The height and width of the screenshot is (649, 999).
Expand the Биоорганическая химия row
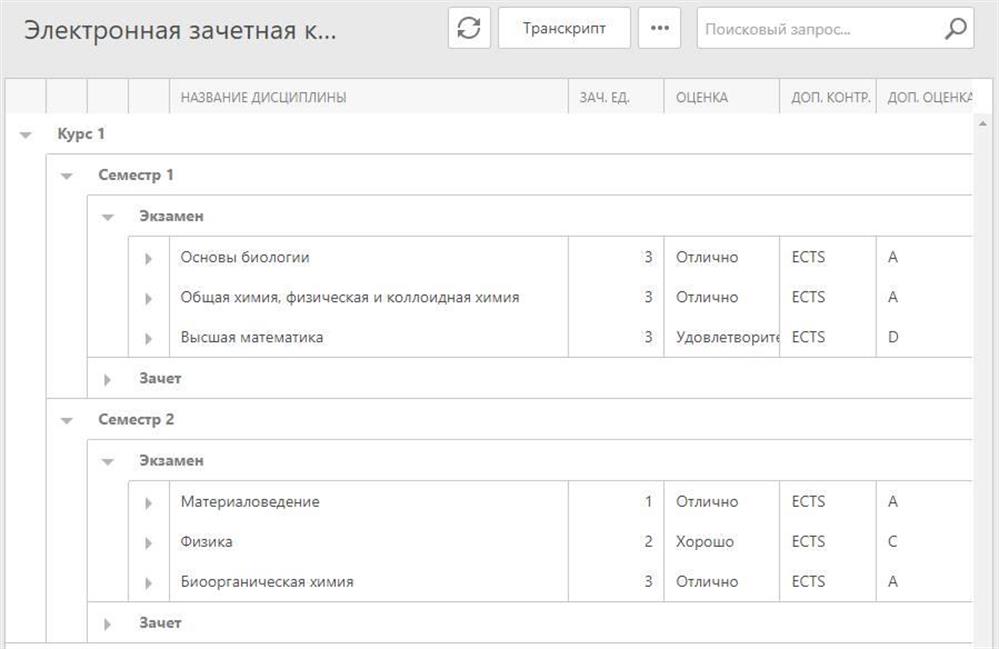148,583
